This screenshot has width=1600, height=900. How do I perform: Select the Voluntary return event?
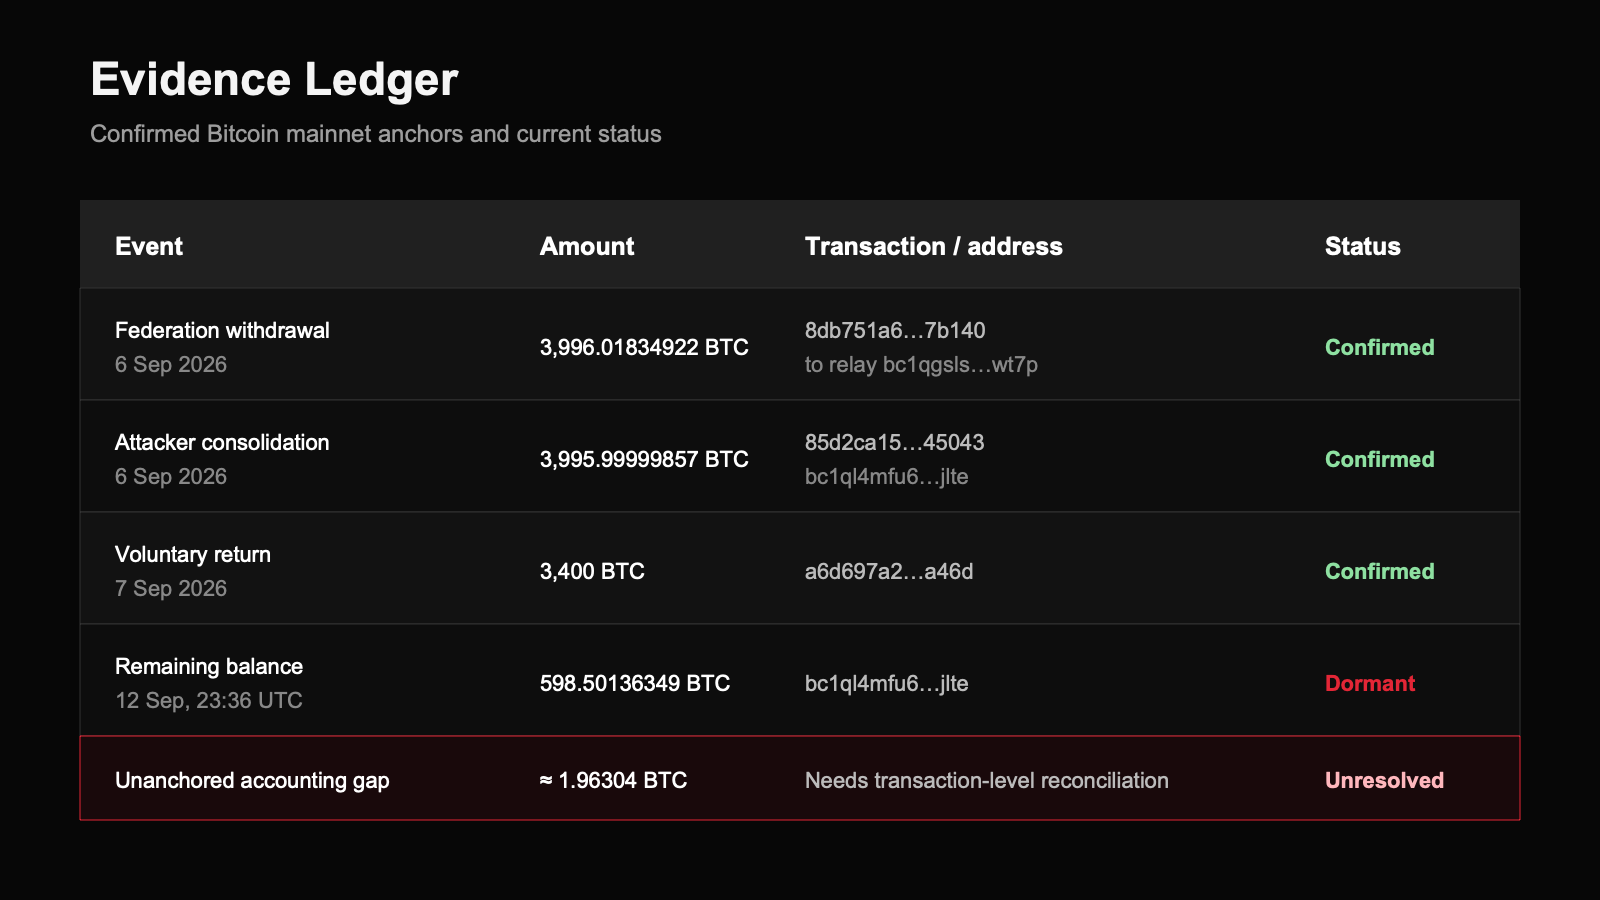(x=193, y=554)
